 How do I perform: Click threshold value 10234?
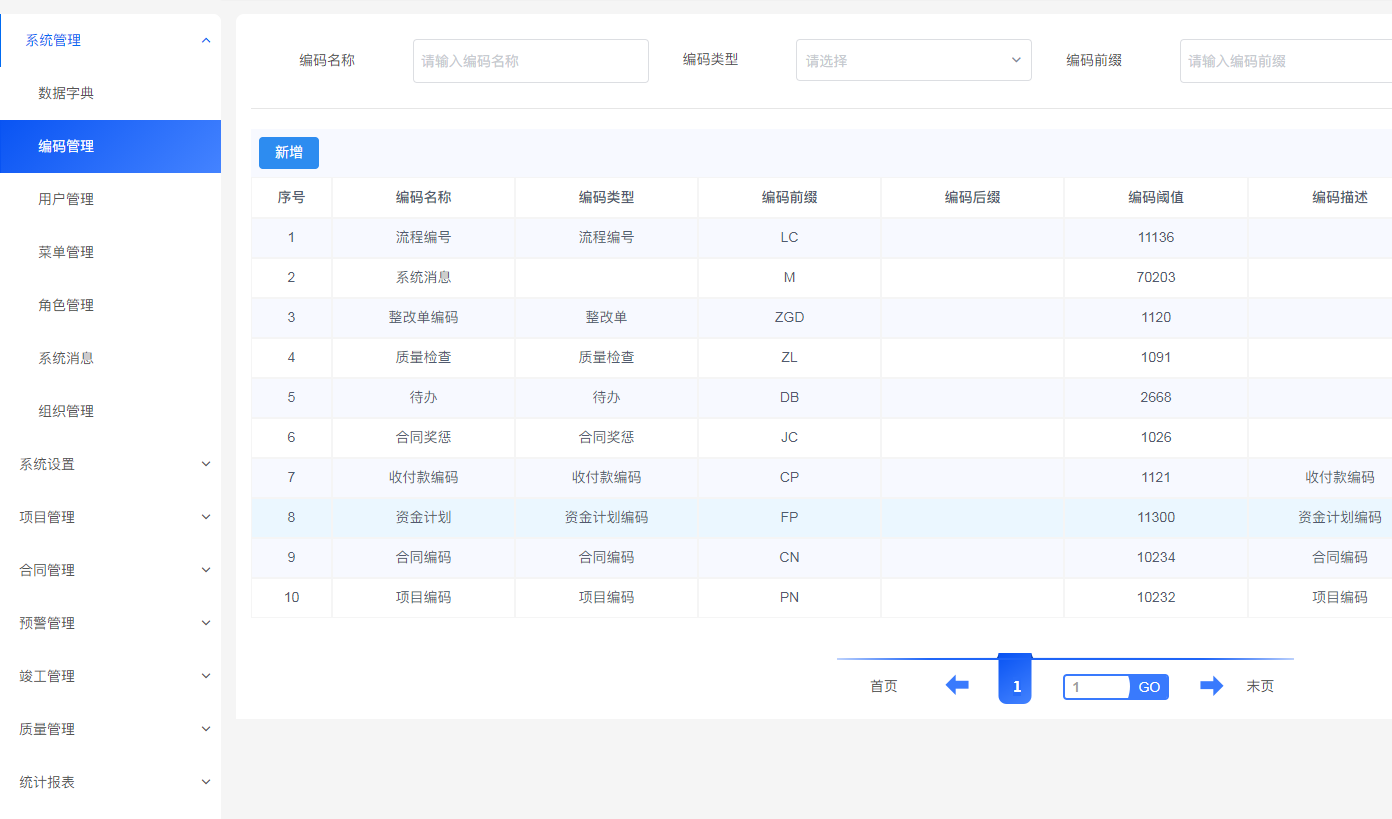pos(1156,557)
